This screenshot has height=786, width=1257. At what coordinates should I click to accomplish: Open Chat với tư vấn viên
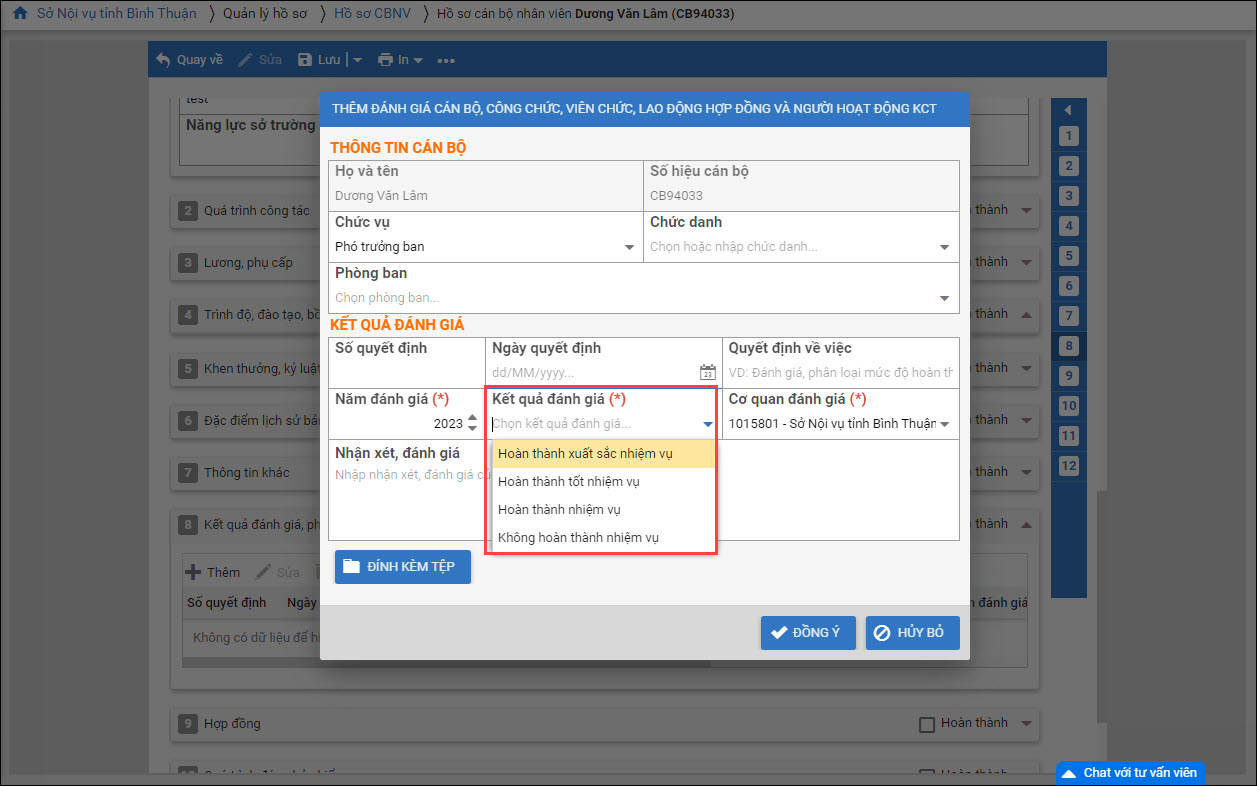(1131, 773)
